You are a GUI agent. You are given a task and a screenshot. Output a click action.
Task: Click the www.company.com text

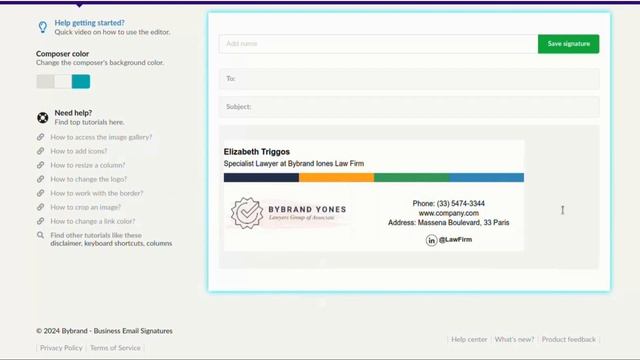(x=449, y=213)
